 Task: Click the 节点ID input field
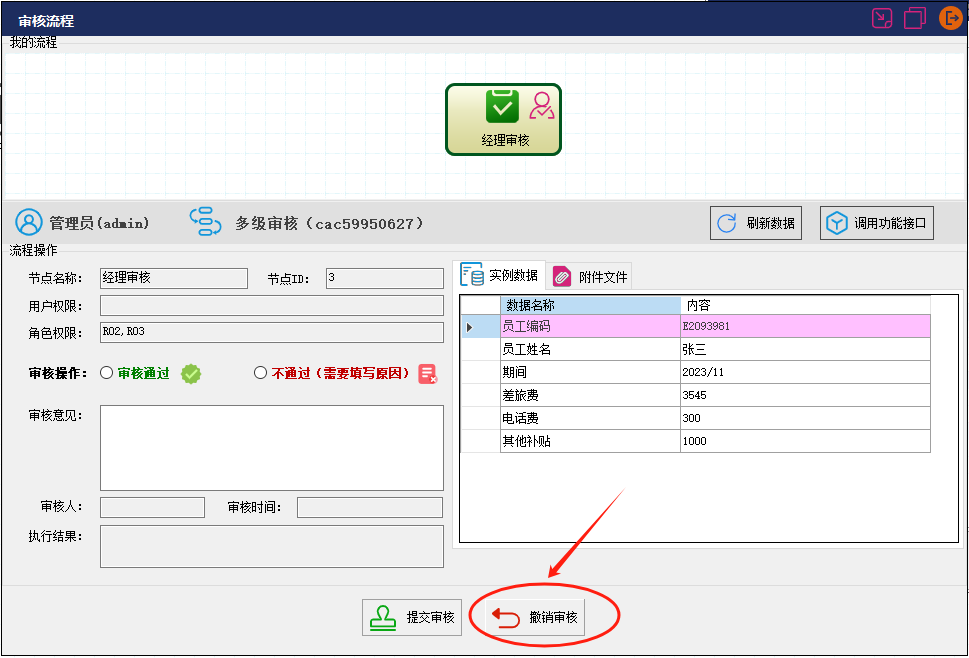coord(384,278)
